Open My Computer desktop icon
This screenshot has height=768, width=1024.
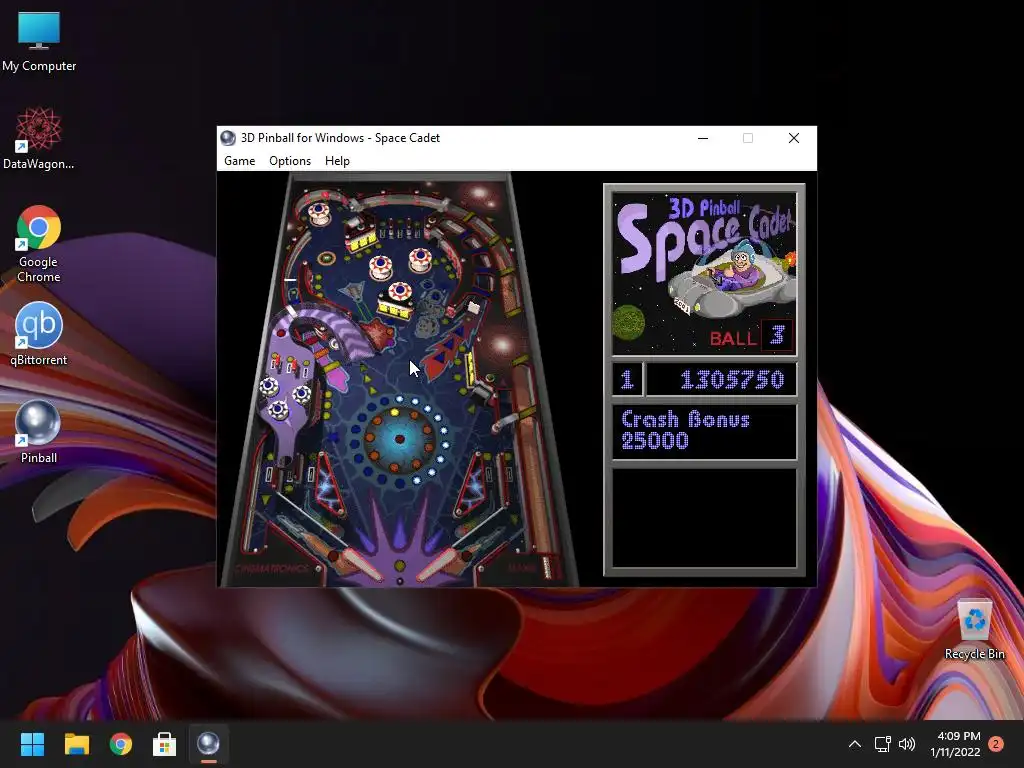[x=39, y=40]
